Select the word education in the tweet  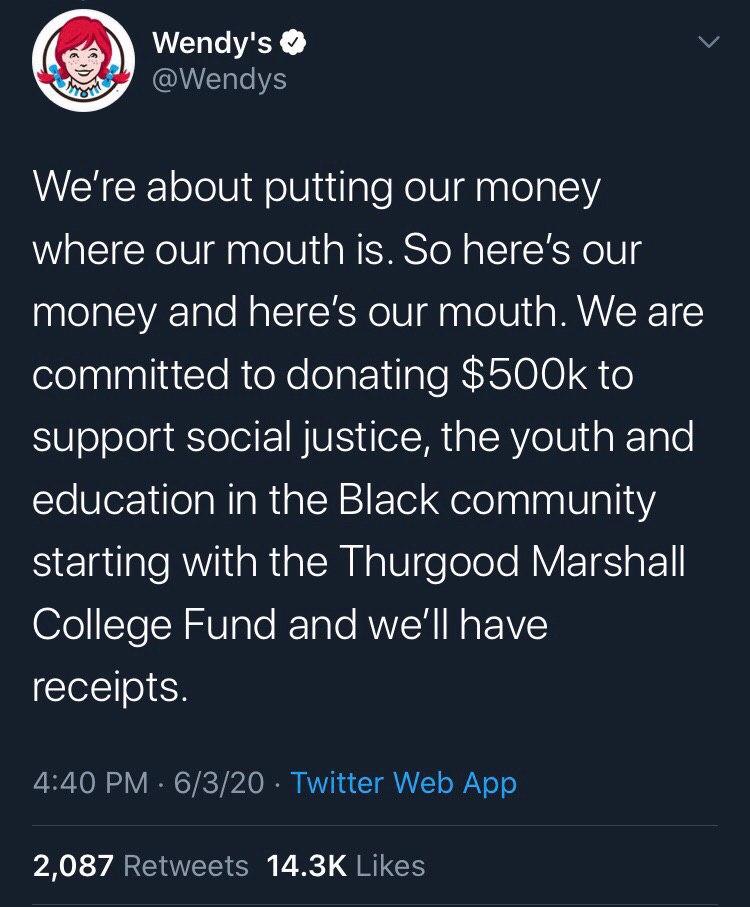[124, 499]
